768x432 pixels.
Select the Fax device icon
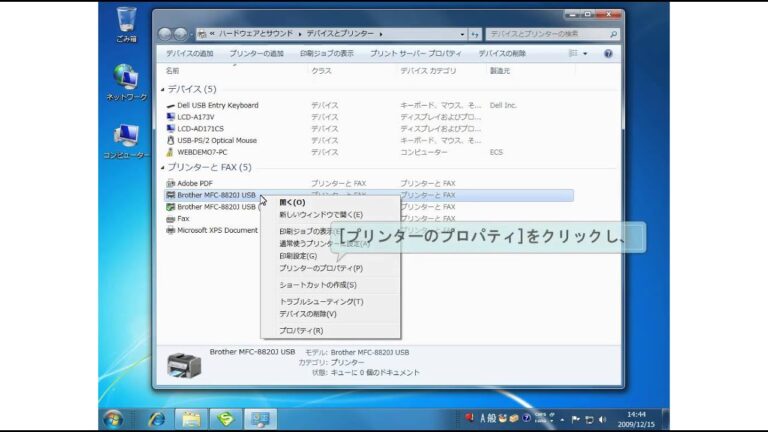click(170, 218)
